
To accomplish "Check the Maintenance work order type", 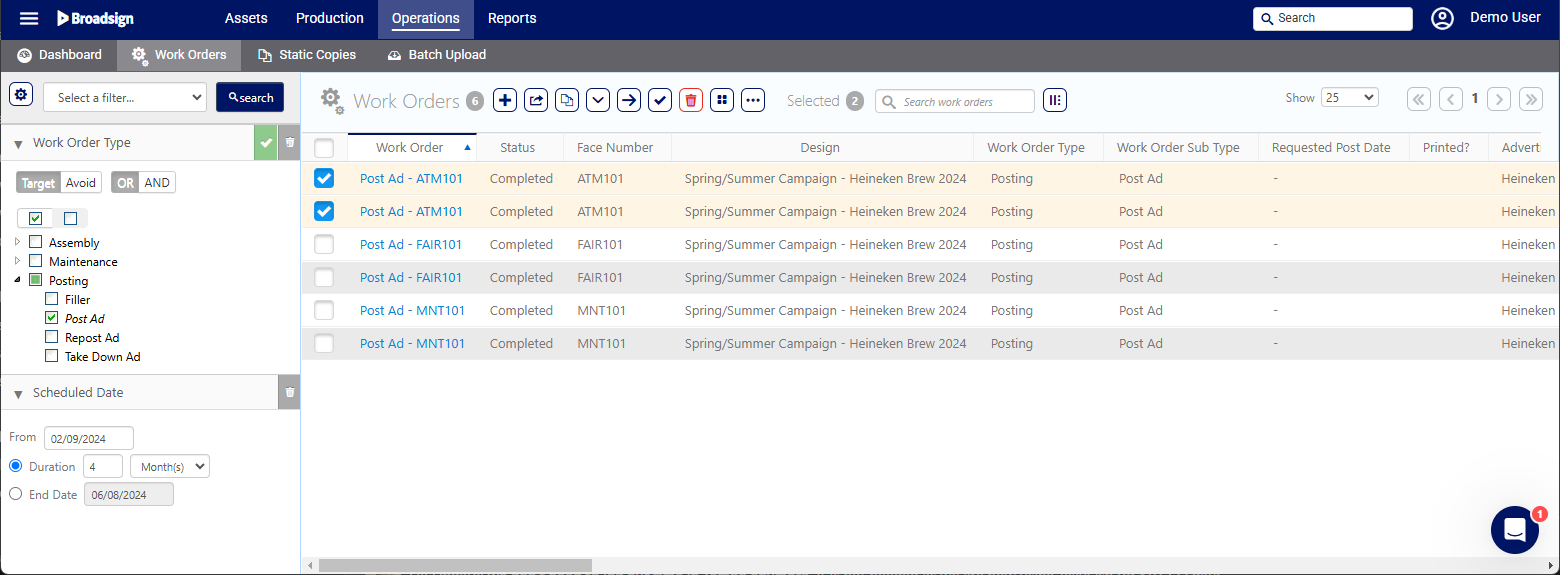I will tap(36, 261).
